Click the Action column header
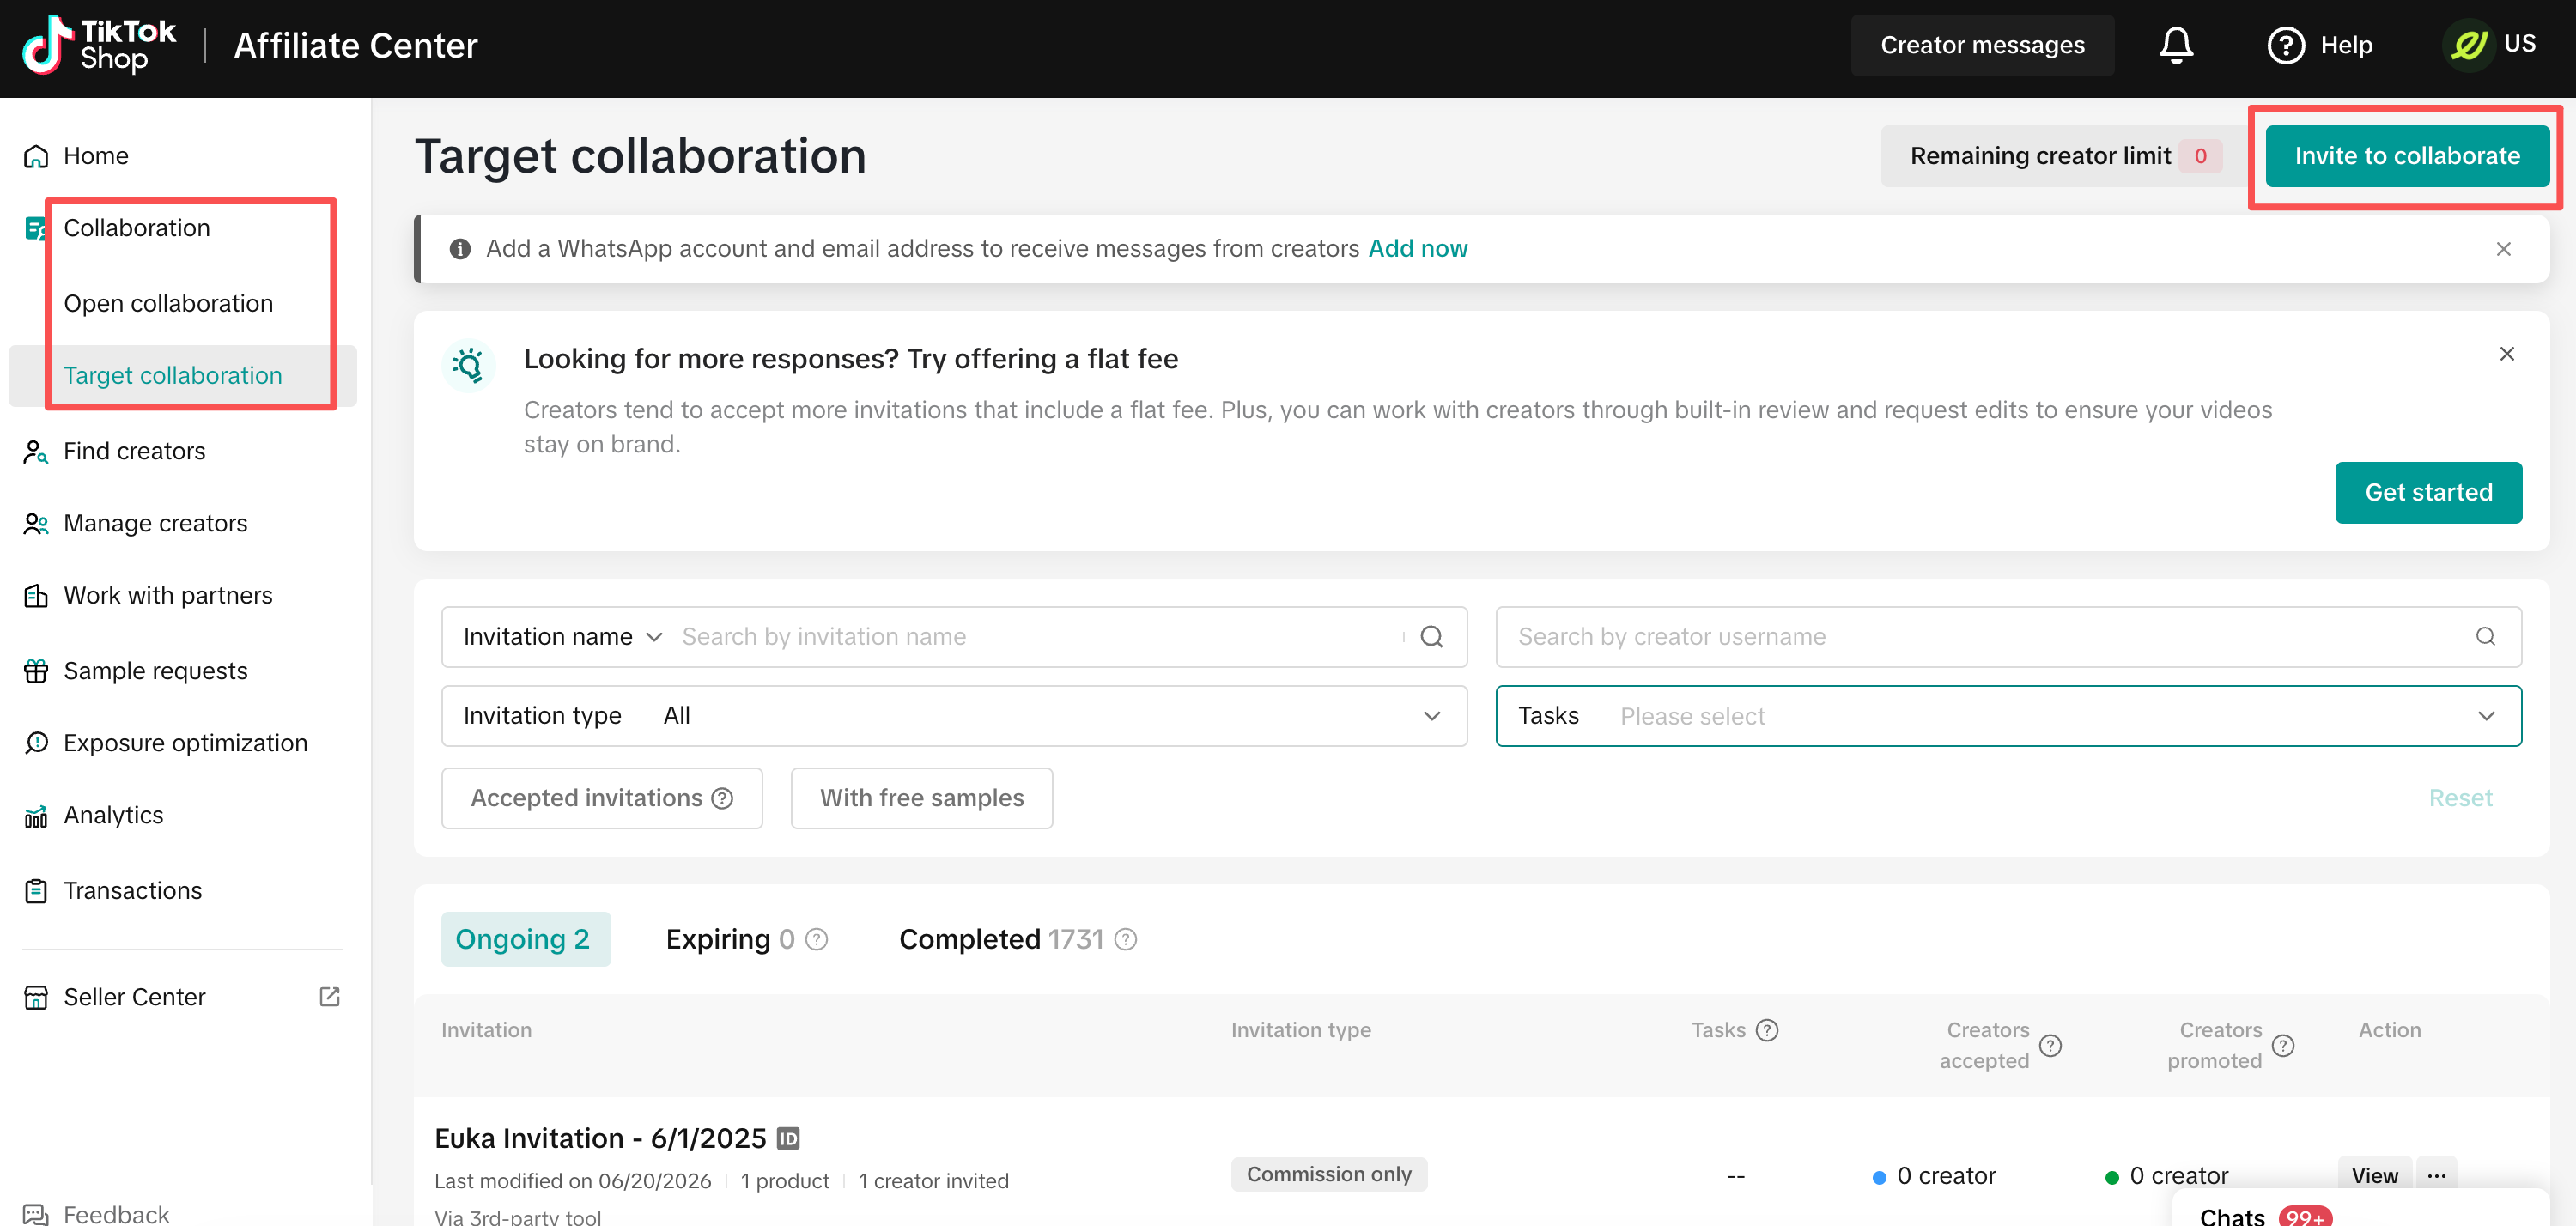The image size is (2576, 1226). 2389,1030
